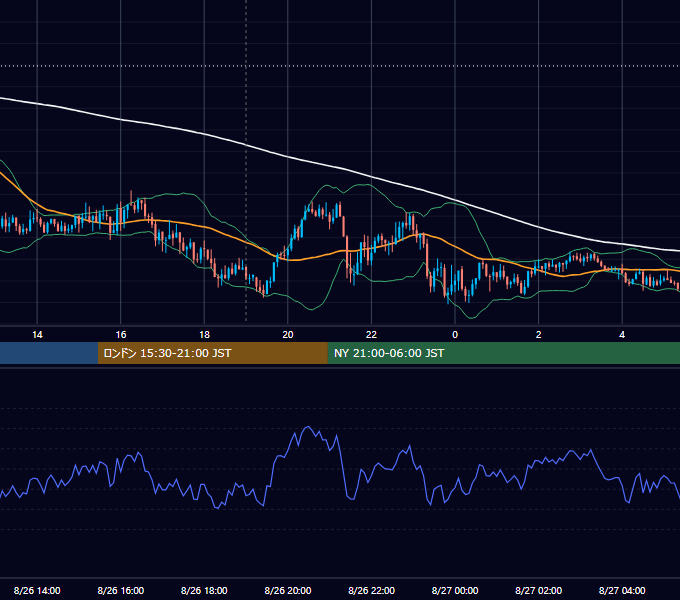Click the 8/26 14:00 label on the oscillator axis

(x=37, y=590)
